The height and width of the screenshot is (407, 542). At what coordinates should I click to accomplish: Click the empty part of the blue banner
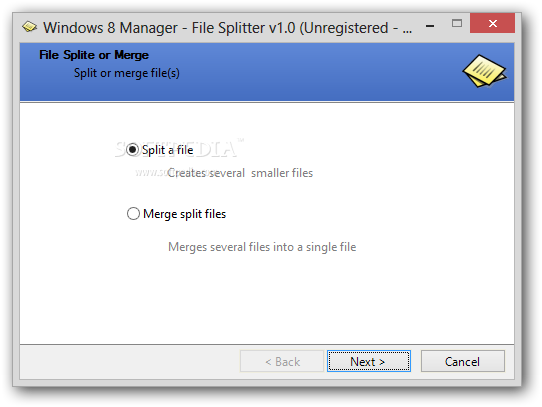click(x=311, y=73)
